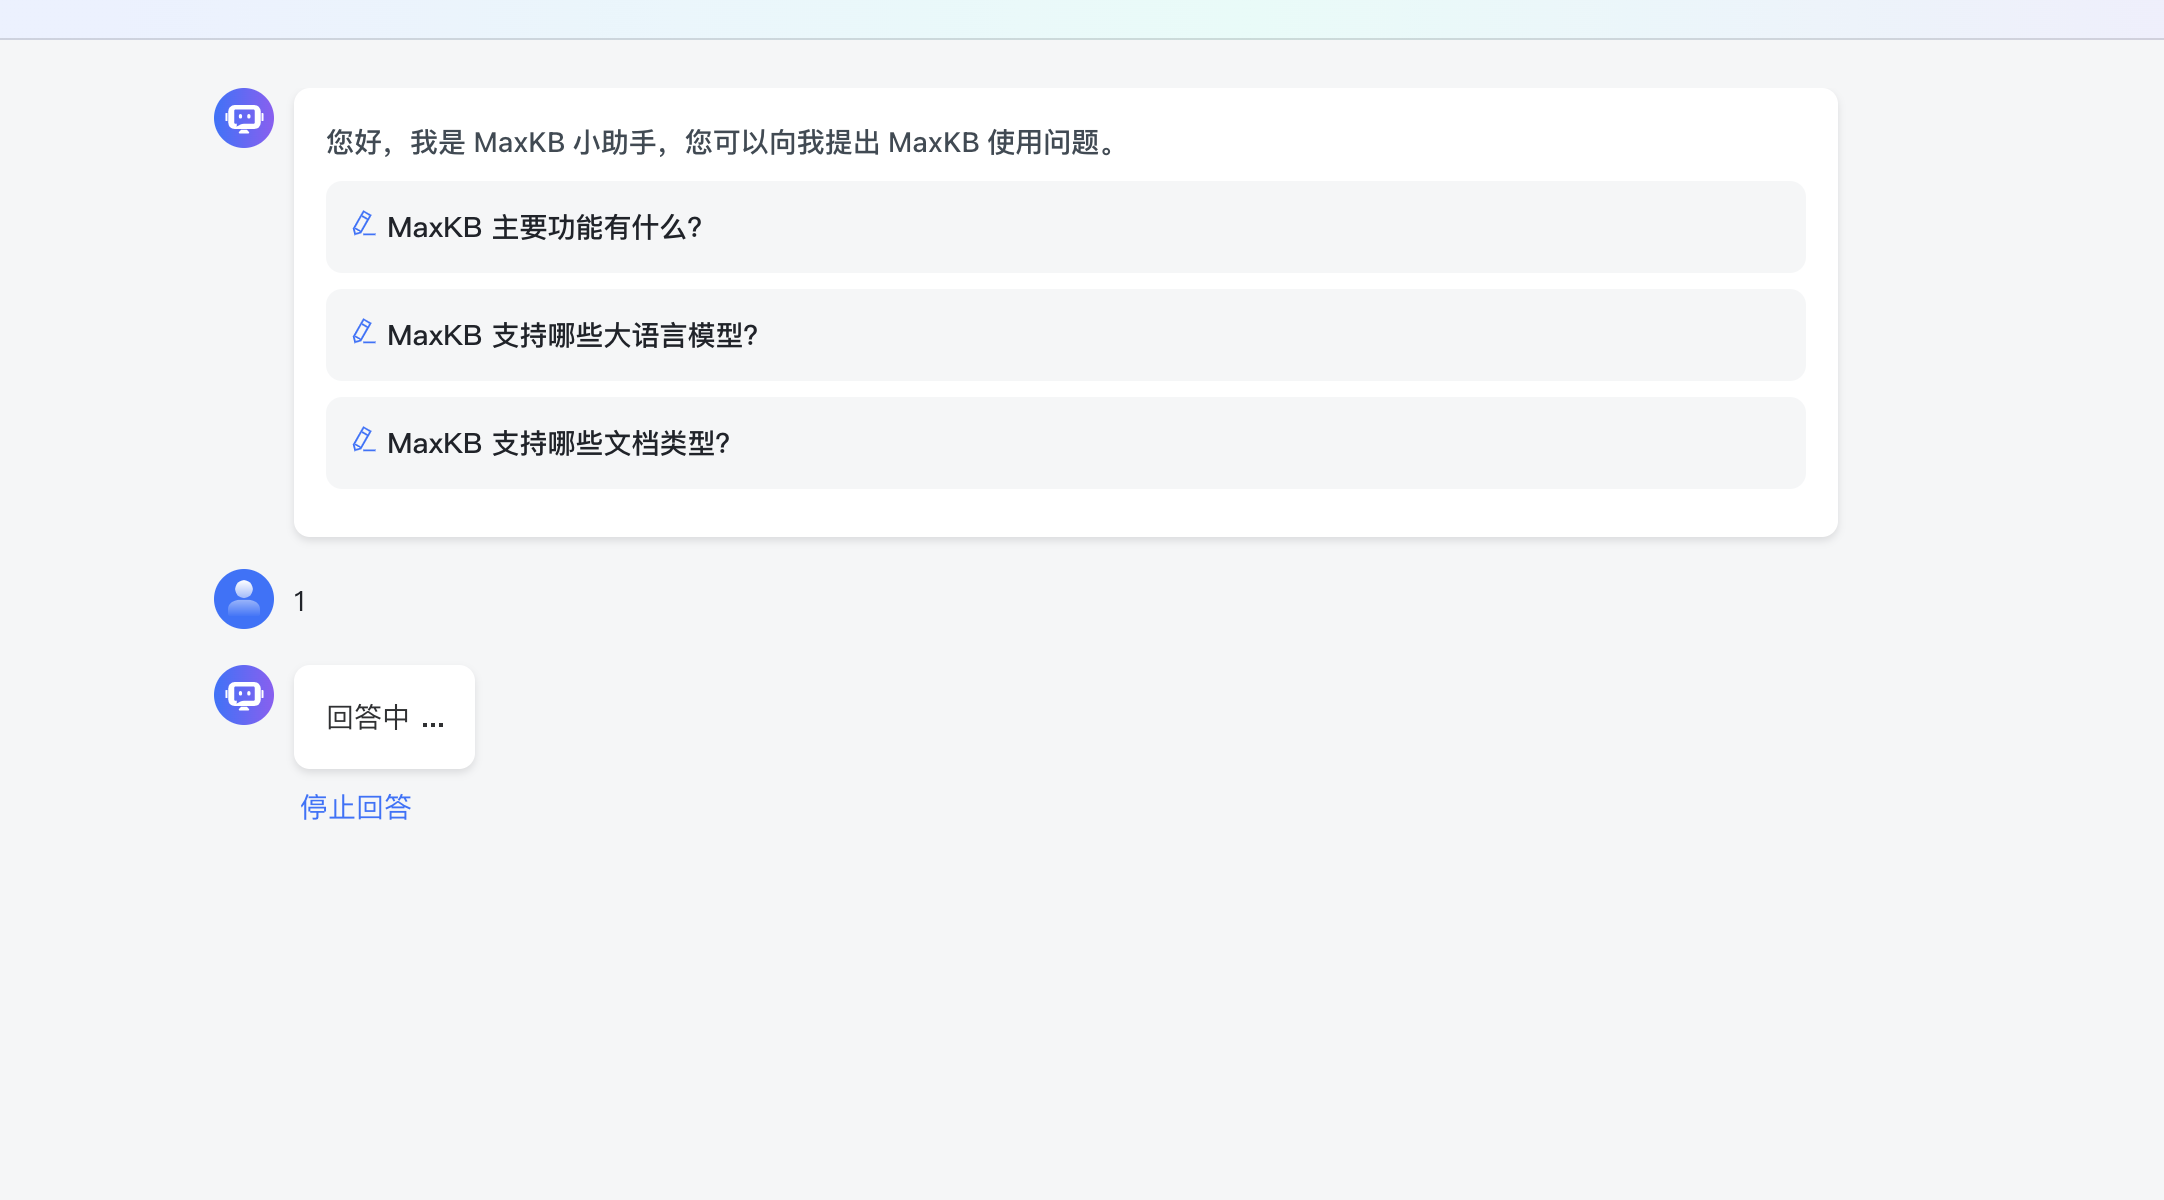Ask the suggested question 'MaxKB 主要功能有什么?'

(x=1066, y=227)
